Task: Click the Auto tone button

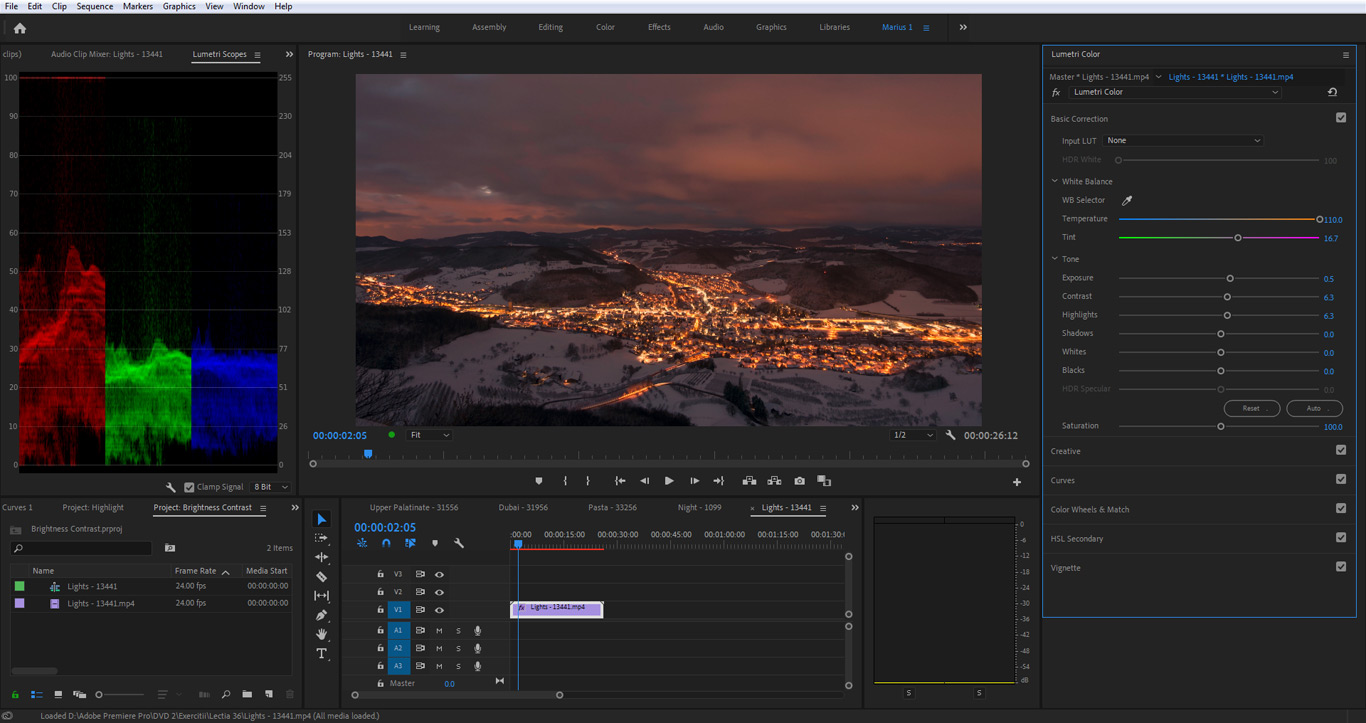Action: click(1314, 408)
